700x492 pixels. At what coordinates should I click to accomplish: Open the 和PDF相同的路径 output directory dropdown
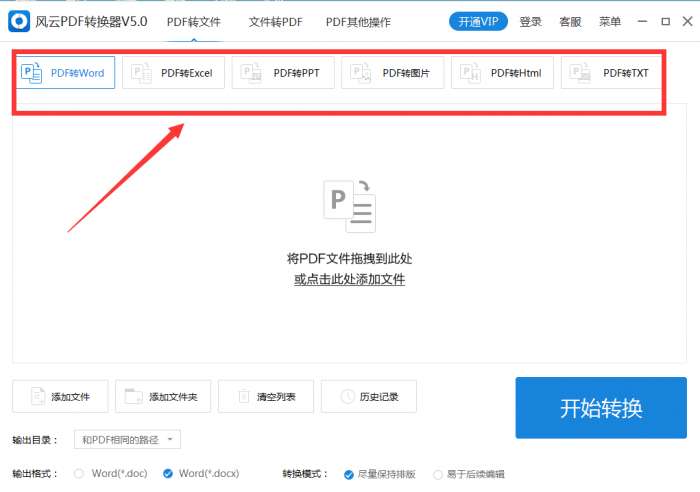point(127,439)
